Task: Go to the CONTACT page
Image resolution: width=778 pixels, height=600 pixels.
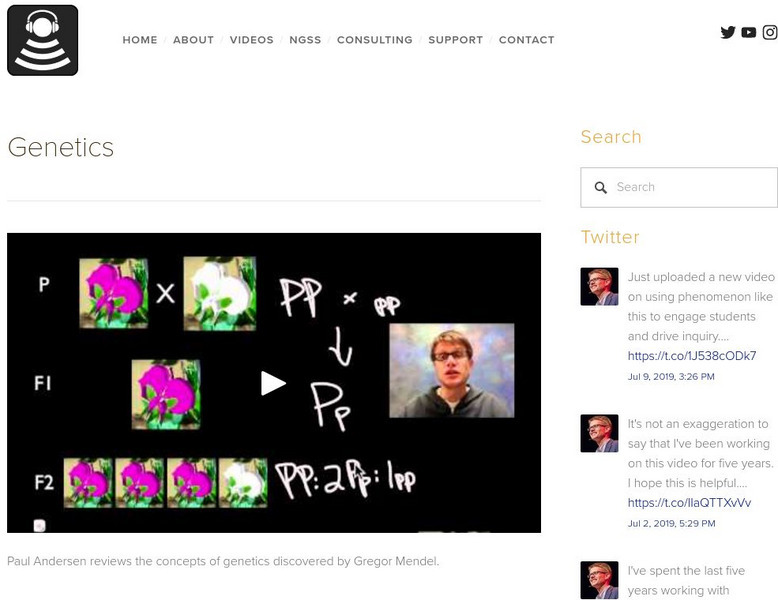Action: [526, 40]
